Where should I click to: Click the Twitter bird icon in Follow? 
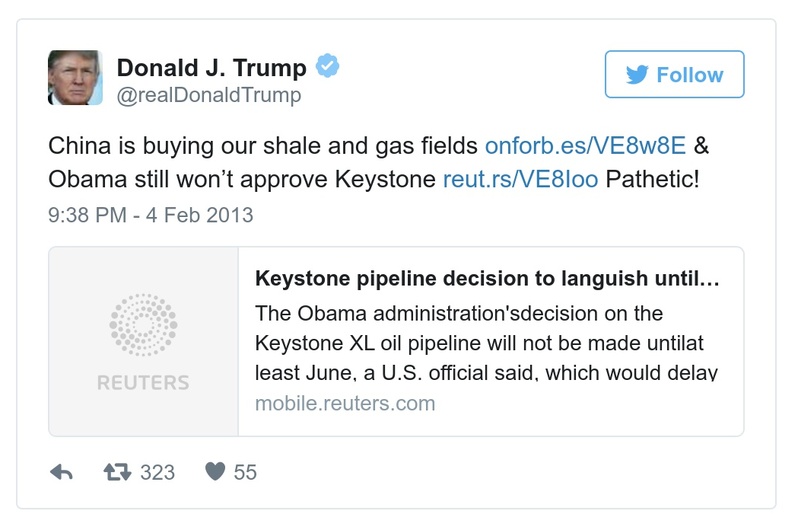point(637,75)
